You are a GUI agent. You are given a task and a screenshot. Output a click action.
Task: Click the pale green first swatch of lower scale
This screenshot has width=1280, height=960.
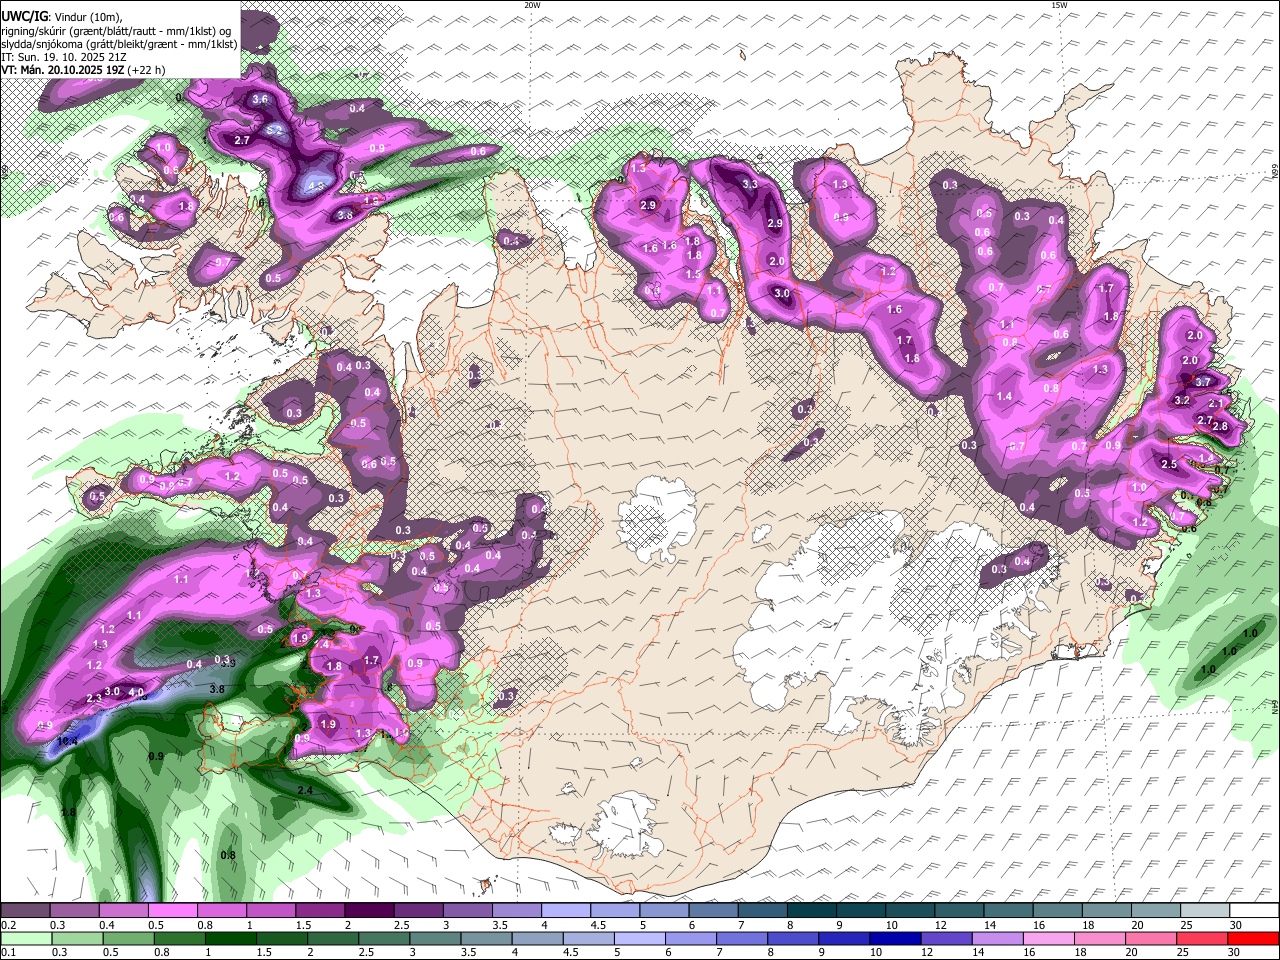pos(26,938)
